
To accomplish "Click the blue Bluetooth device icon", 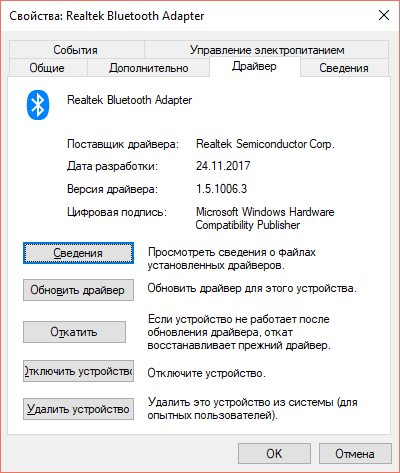I will [x=38, y=105].
